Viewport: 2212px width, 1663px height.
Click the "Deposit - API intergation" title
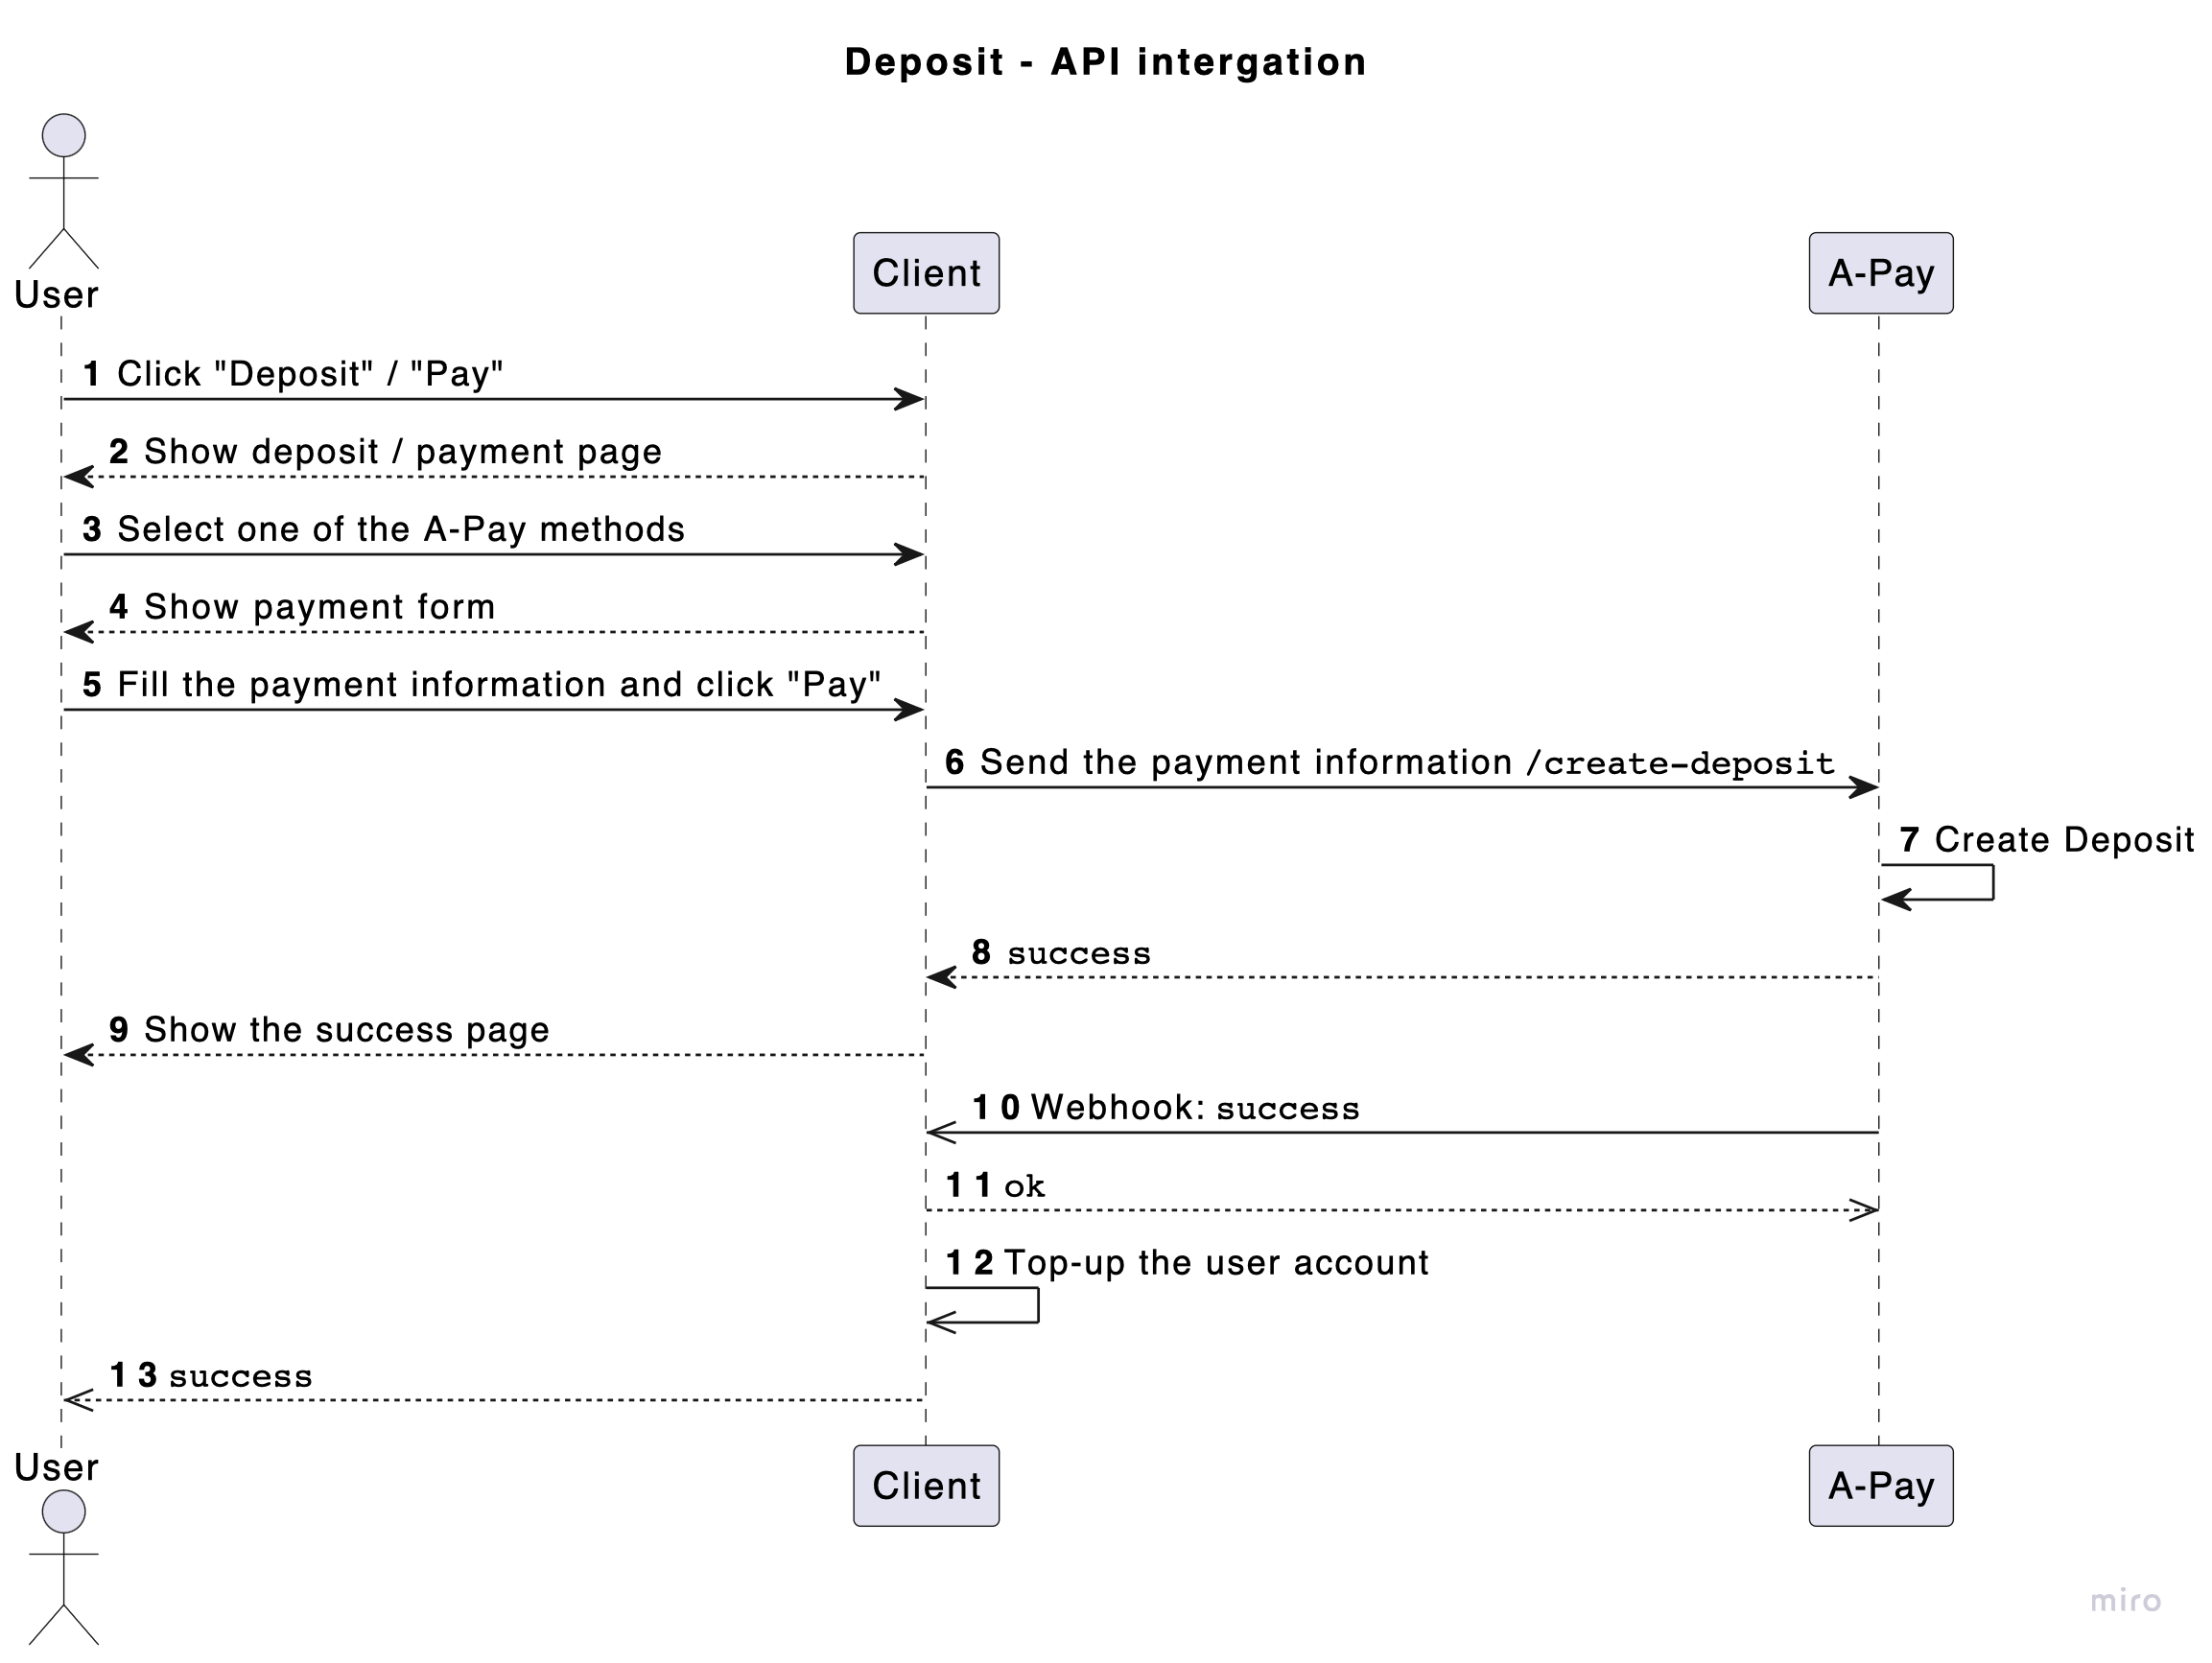1105,62
